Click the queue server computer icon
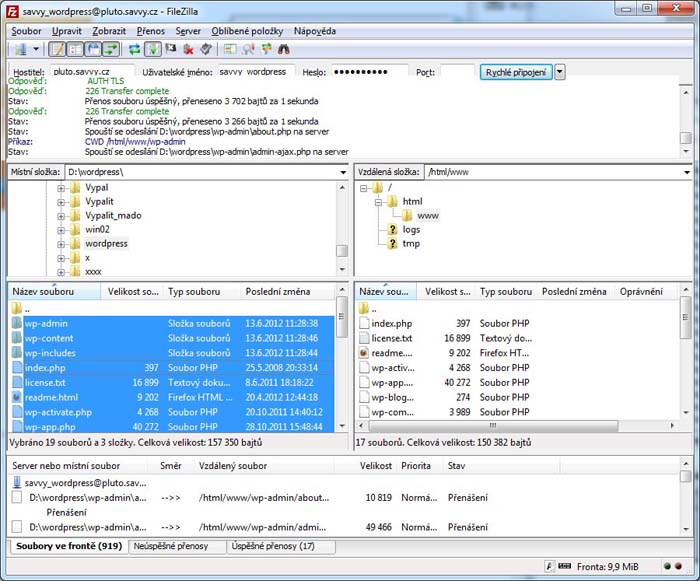The height and width of the screenshot is (581, 700). point(17,483)
